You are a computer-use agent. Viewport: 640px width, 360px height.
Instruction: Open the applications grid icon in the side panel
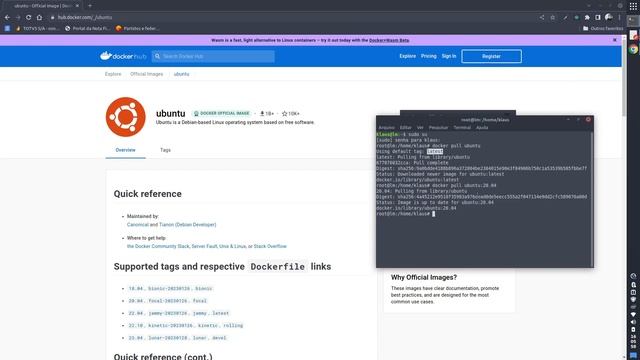[x=633, y=6]
